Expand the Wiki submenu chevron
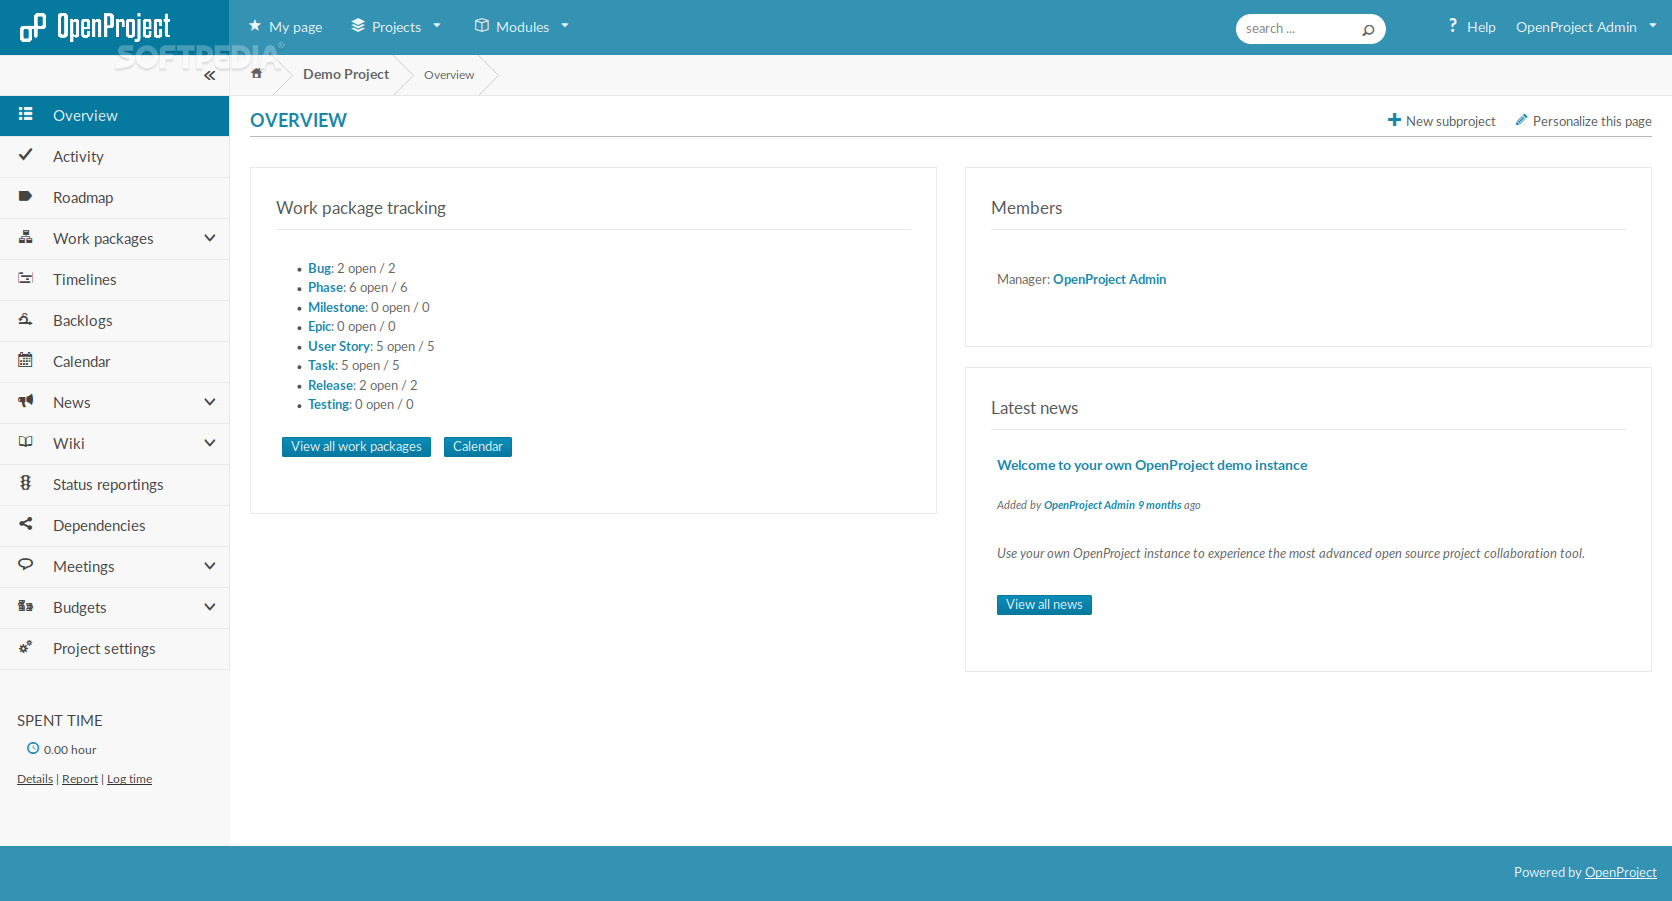Screen dimensions: 1672x901 coord(210,443)
